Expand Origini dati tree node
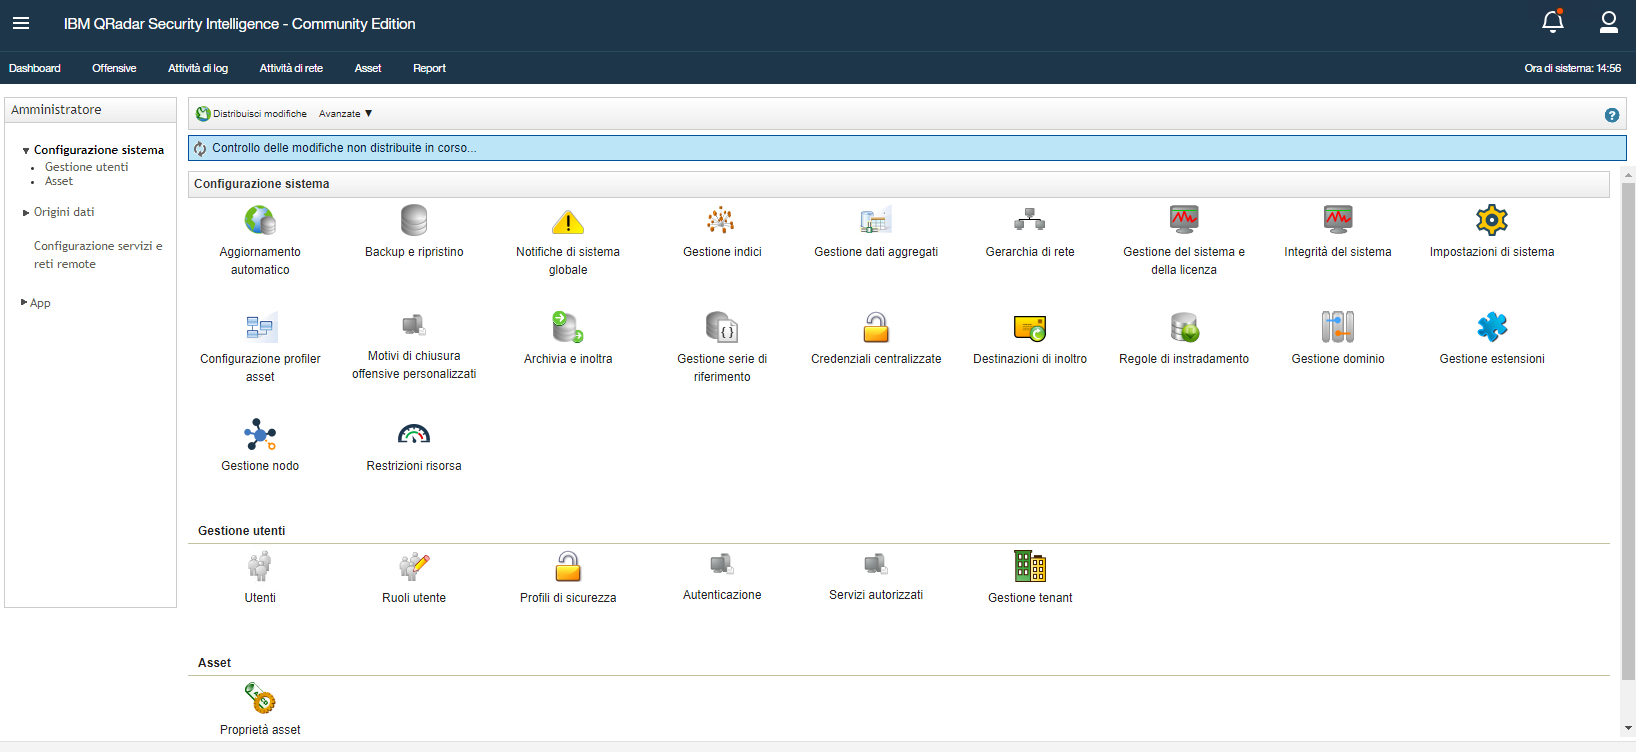The image size is (1636, 752). pos(26,212)
